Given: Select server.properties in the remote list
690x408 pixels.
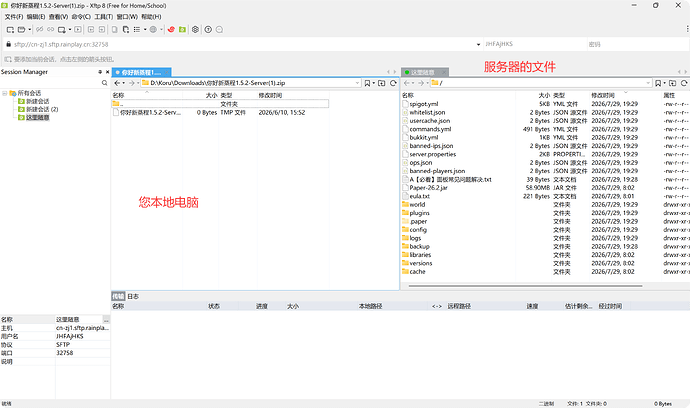Looking at the screenshot, I should [x=433, y=154].
